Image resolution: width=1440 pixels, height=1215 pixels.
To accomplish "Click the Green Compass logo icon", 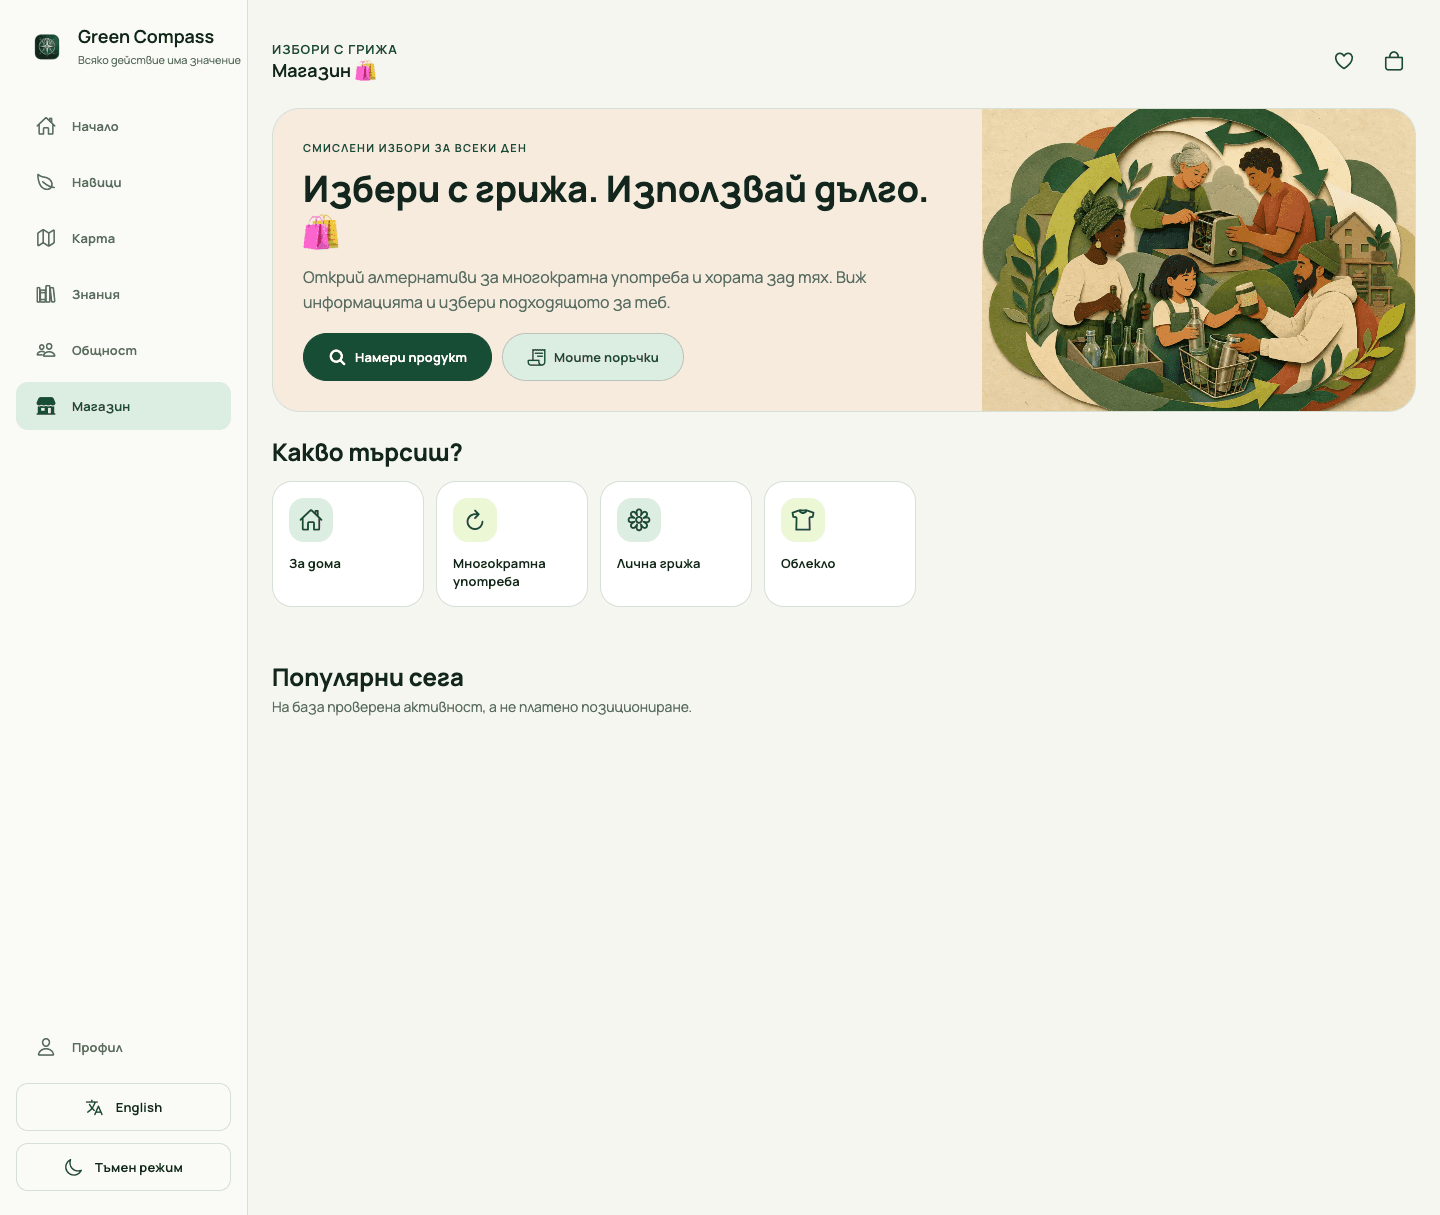I will [x=47, y=47].
